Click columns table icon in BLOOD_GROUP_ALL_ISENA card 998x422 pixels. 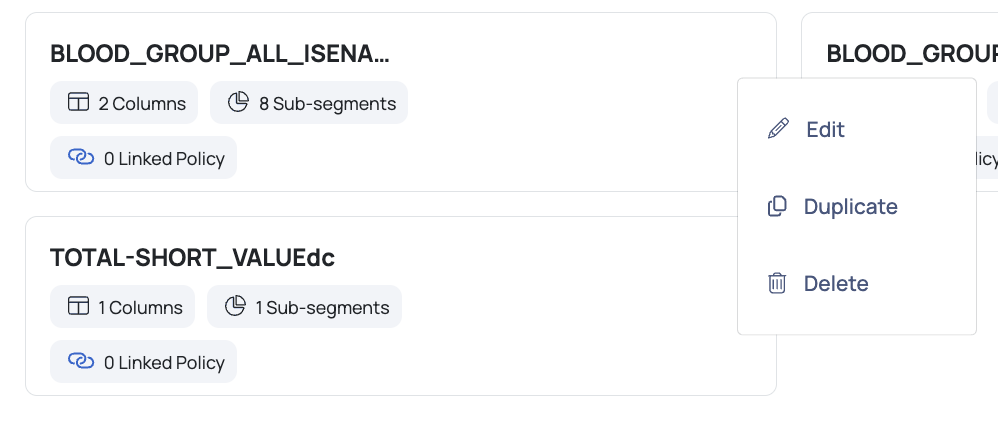[x=78, y=102]
